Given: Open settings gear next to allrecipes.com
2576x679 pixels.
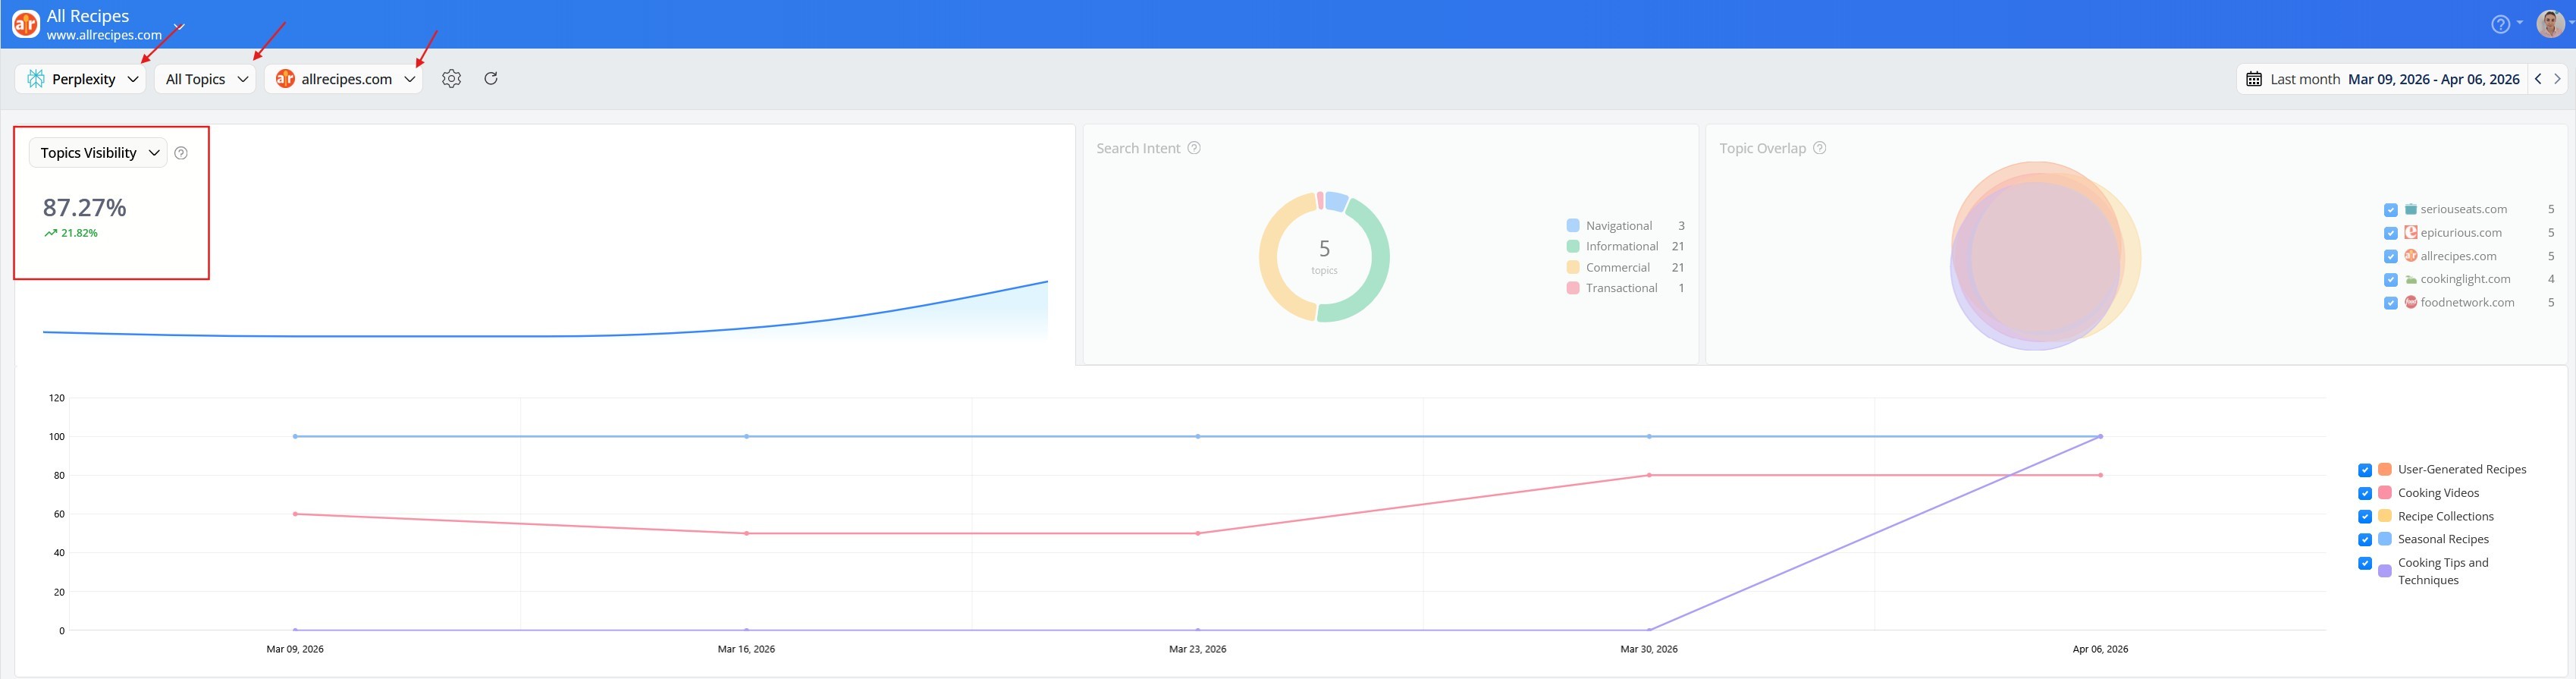Looking at the screenshot, I should point(451,79).
